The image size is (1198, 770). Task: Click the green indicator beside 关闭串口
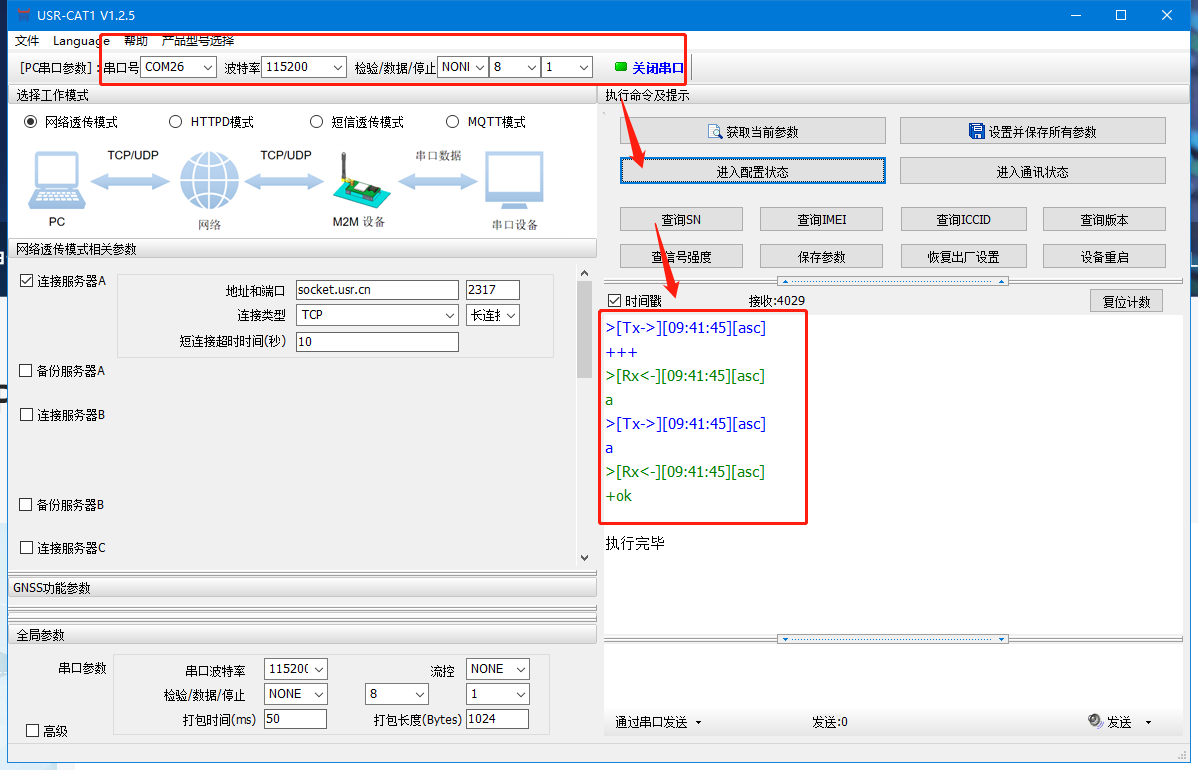tap(621, 67)
